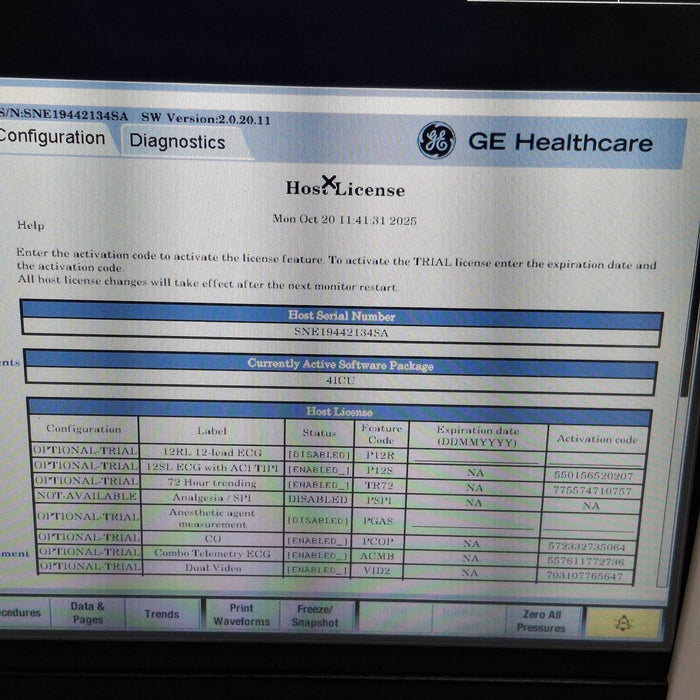Click the yellow alarm bell button
Screen dimensions: 700x700
[x=623, y=623]
